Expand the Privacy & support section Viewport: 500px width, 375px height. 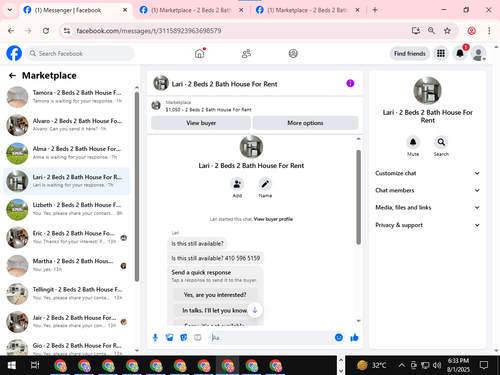point(427,225)
